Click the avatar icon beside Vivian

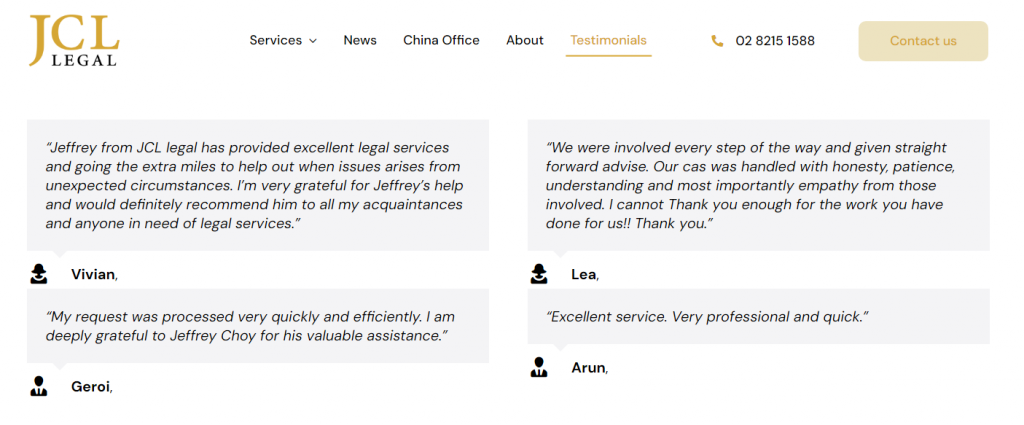pyautogui.click(x=39, y=274)
